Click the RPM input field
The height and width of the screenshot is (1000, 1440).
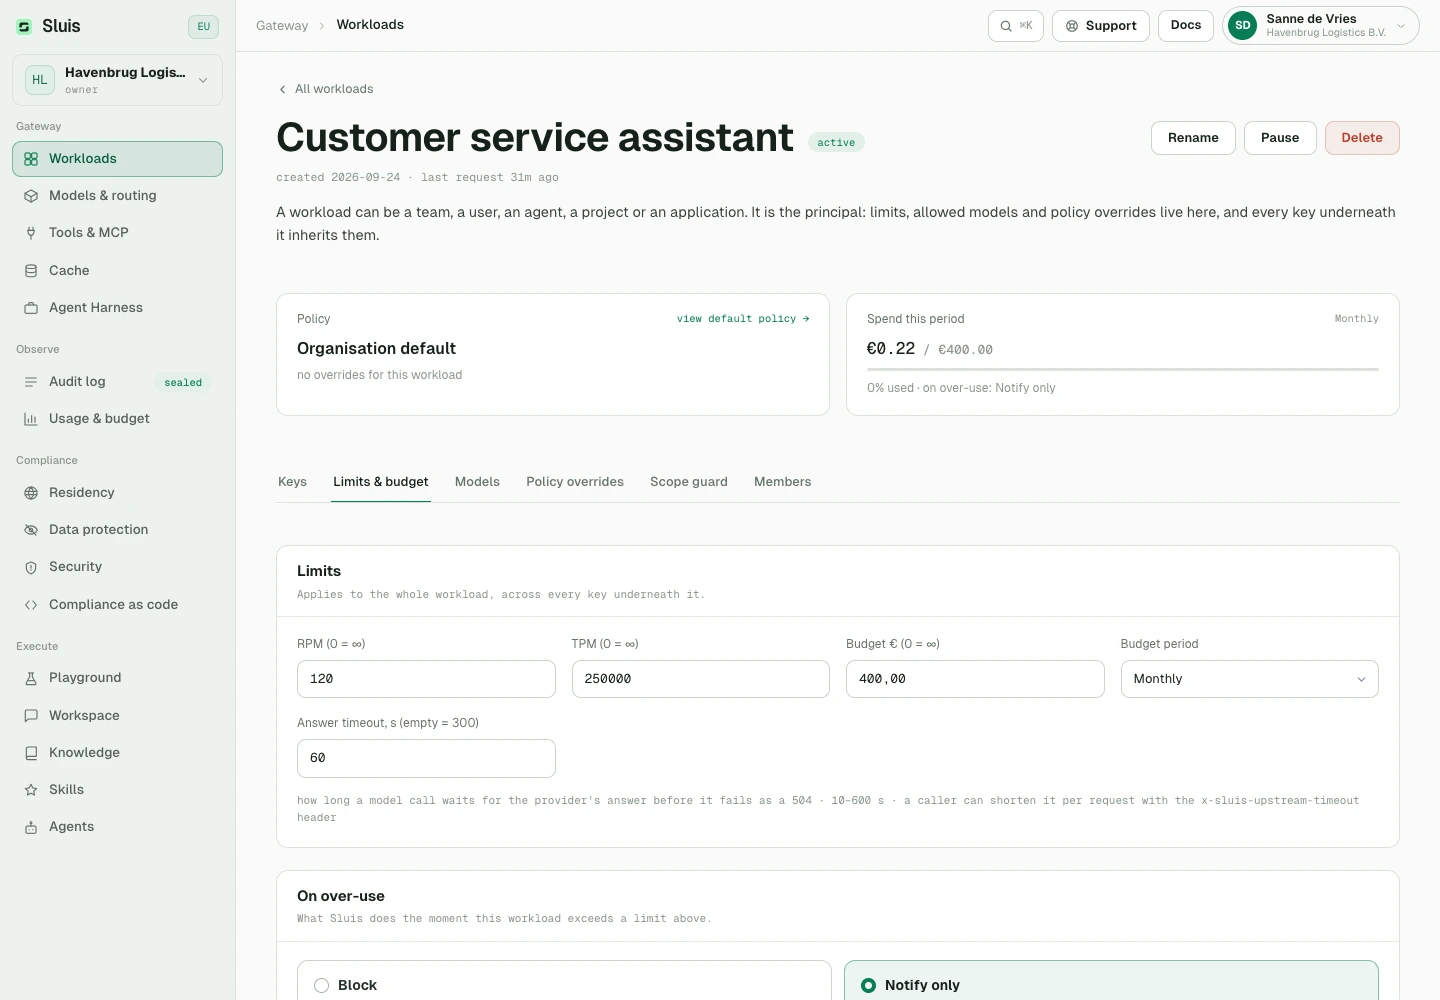point(426,679)
